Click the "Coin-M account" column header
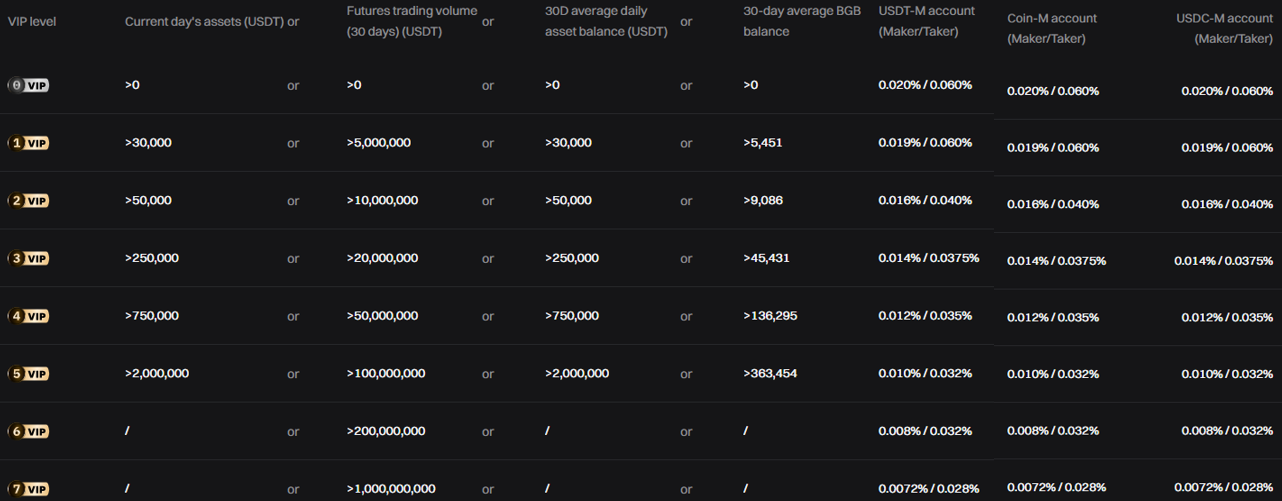Image resolution: width=1282 pixels, height=501 pixels. (x=1051, y=28)
